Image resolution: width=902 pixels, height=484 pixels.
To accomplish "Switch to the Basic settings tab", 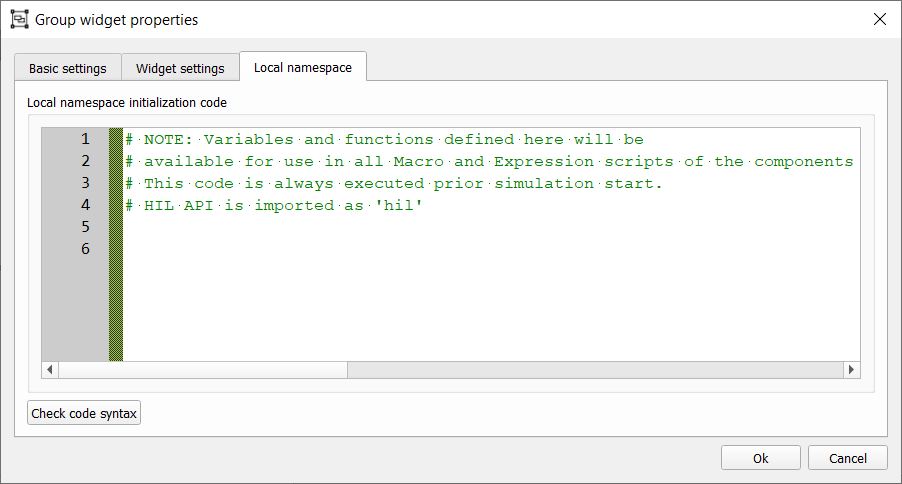I will (x=67, y=68).
